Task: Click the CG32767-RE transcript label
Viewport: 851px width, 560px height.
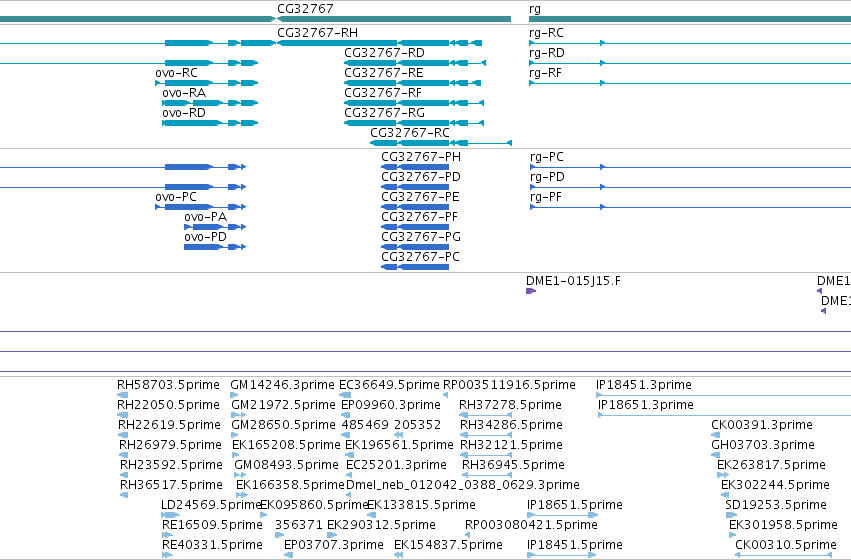Action: pos(384,73)
